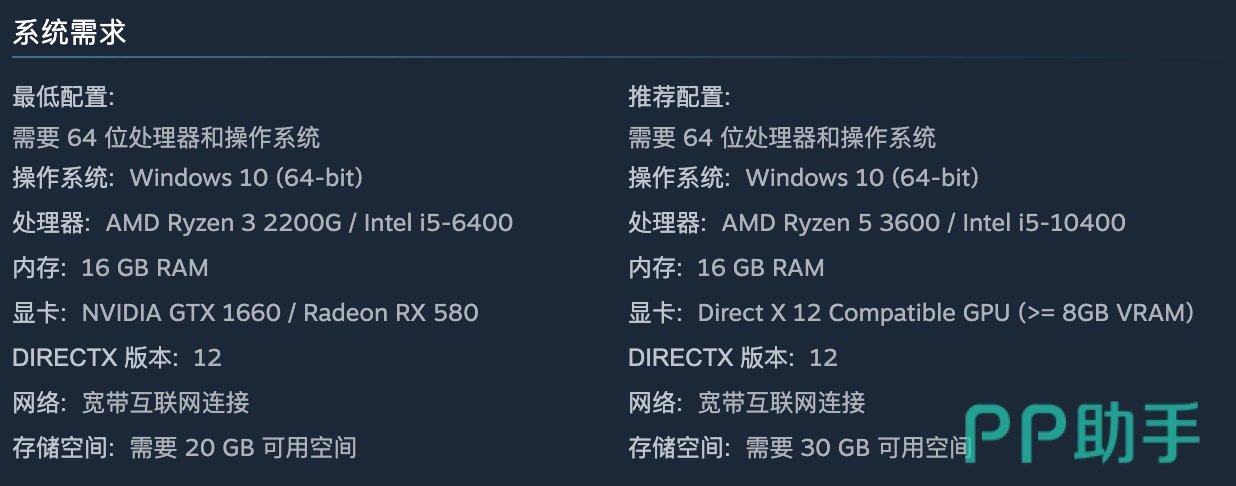Click the 最低配置 label
The image size is (1236, 486).
[x=63, y=97]
